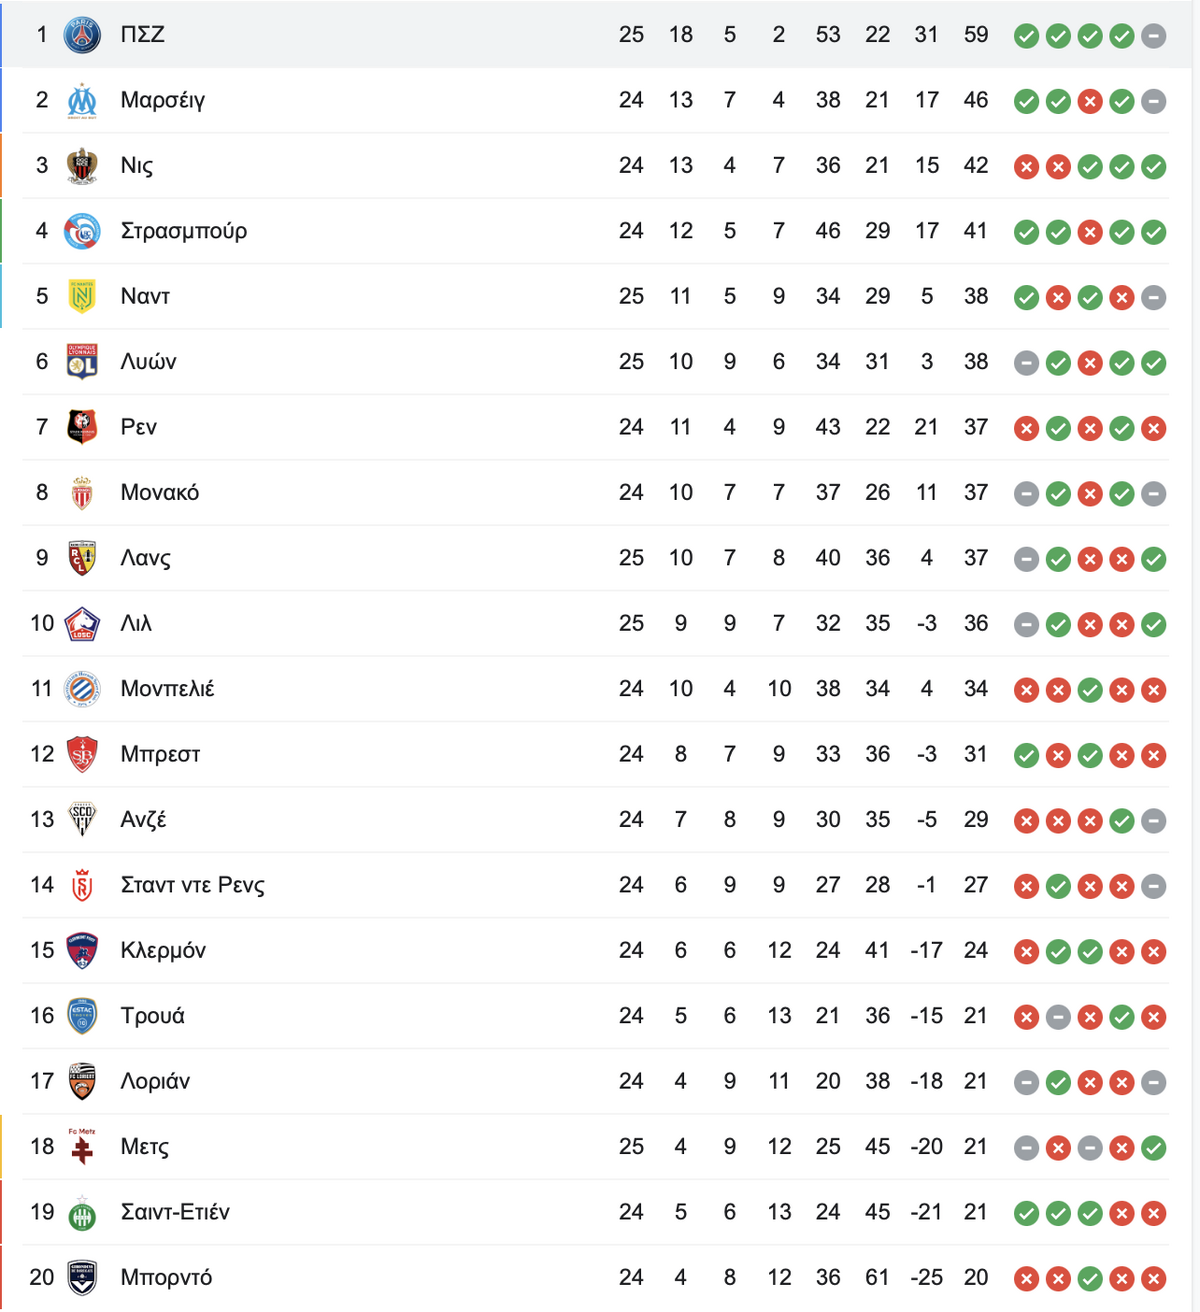Select the Ρεν team crest

(x=82, y=427)
